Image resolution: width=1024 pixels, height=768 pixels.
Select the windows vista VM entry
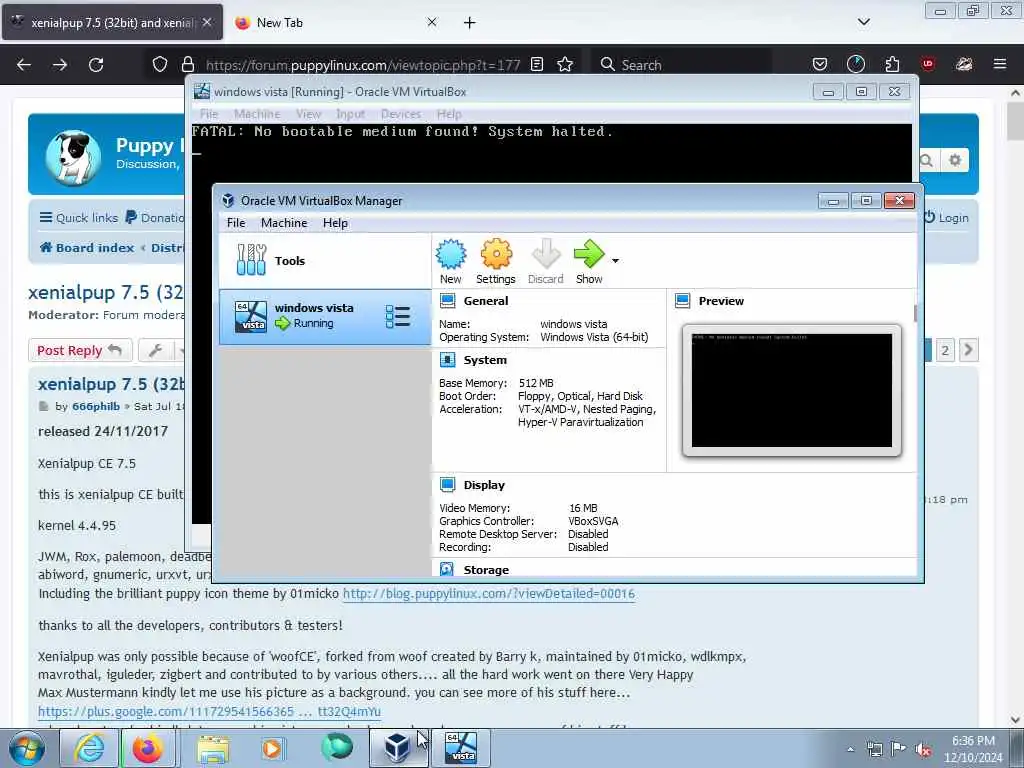coord(325,317)
